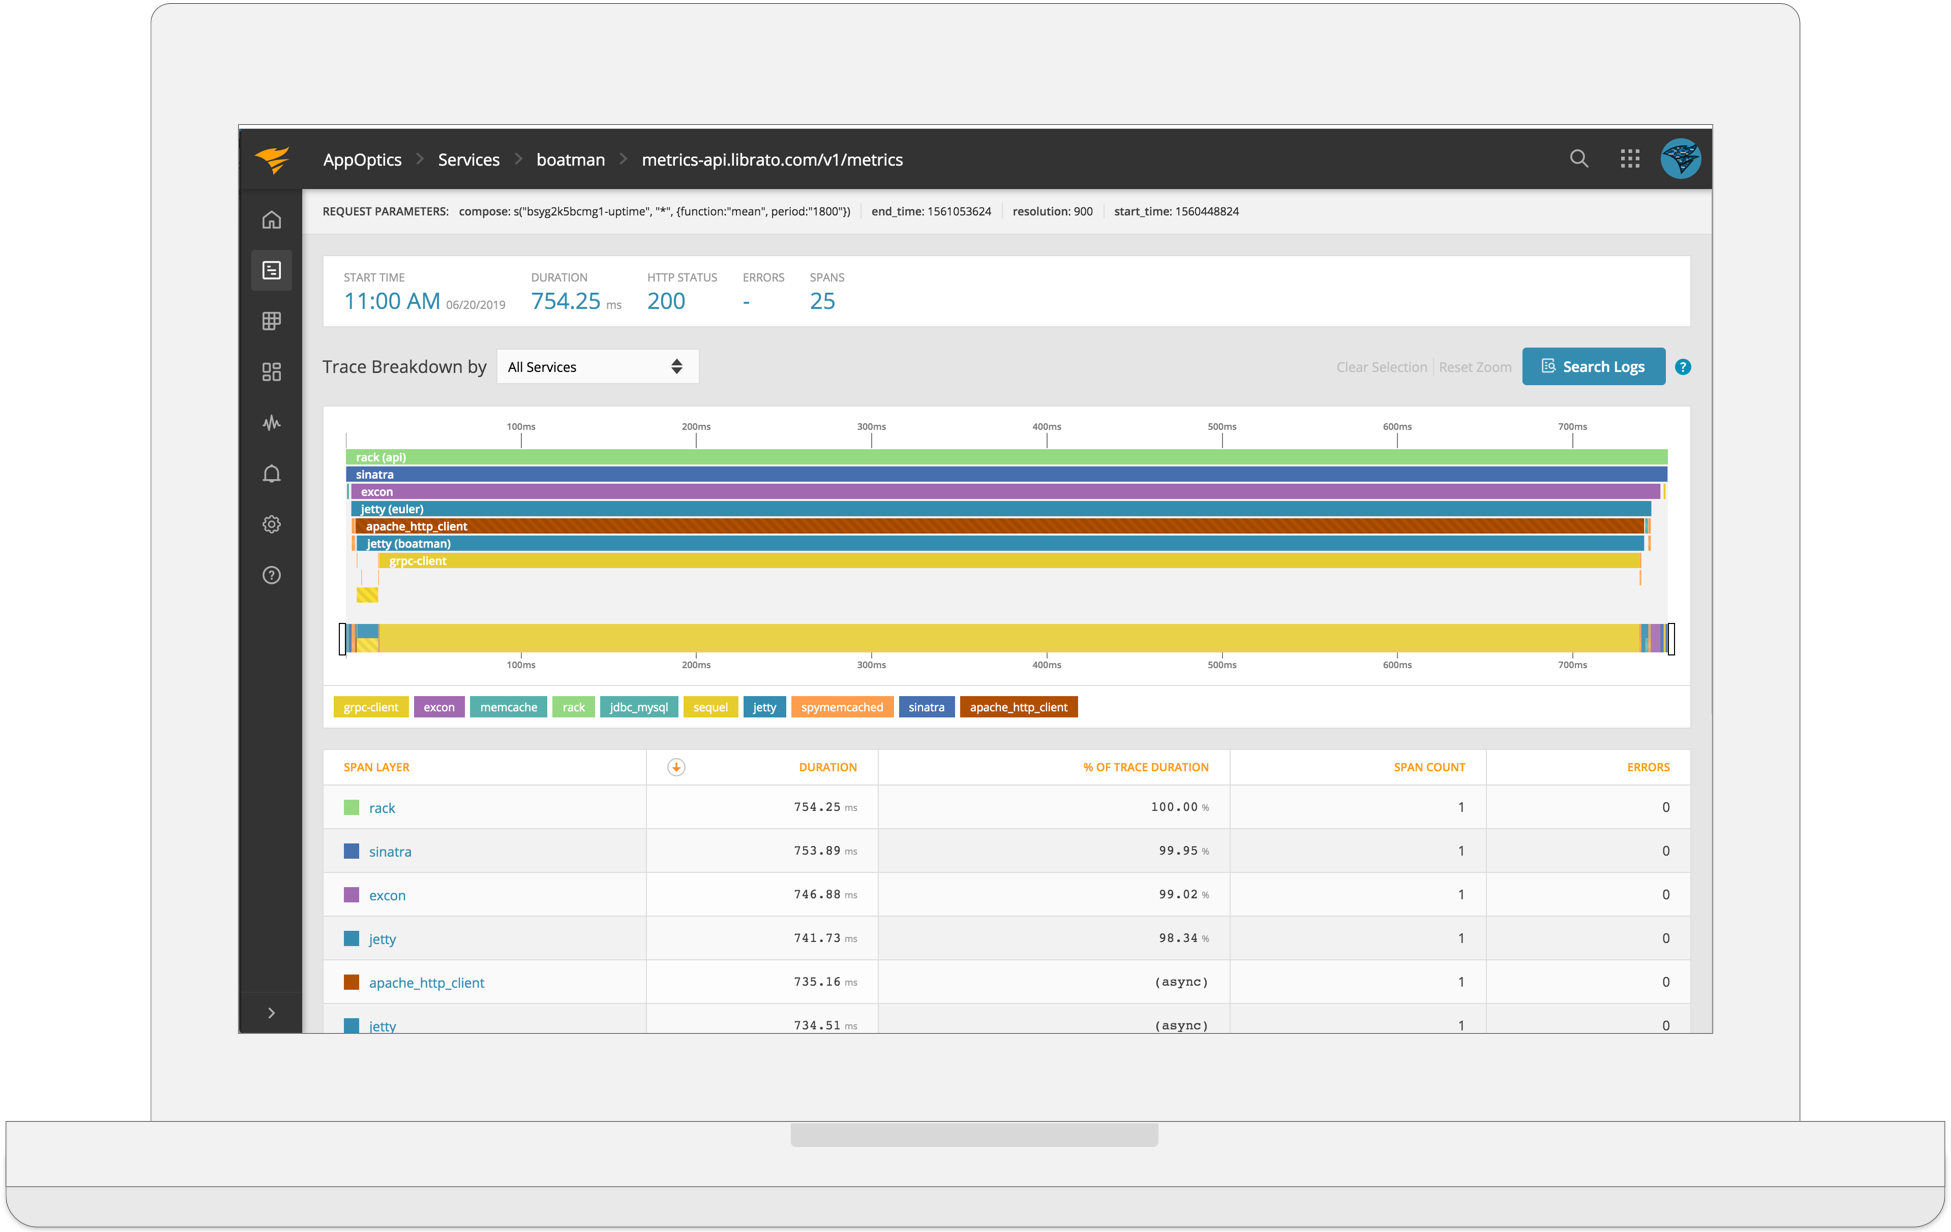Open the metrics grid icon in sidebar
This screenshot has height=1232, width=1951.
(271, 321)
